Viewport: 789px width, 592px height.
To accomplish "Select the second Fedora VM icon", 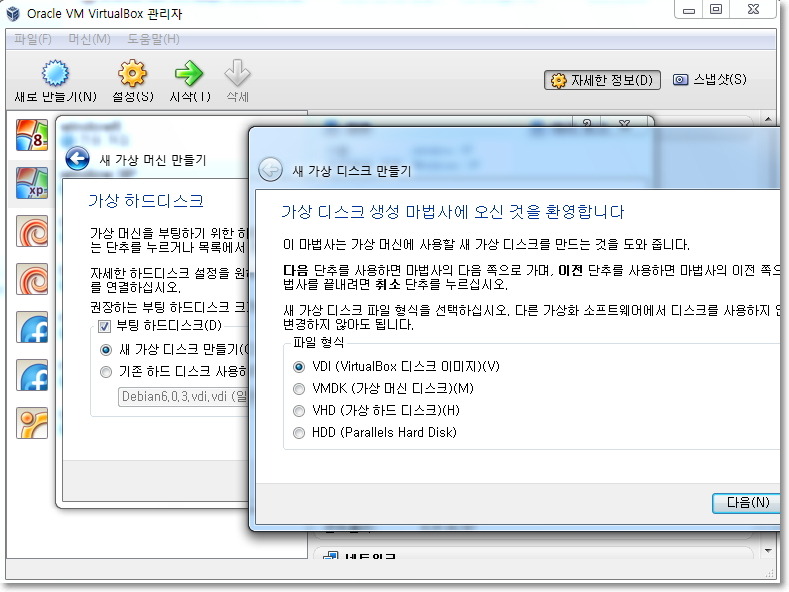I will (x=32, y=375).
